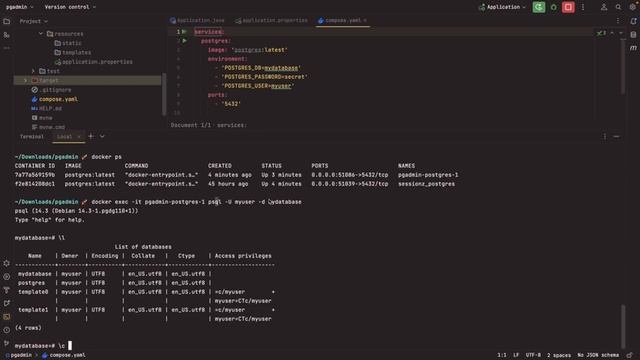Change UTF-8 file encoding in status bar
This screenshot has height=360, width=640.
533,356
